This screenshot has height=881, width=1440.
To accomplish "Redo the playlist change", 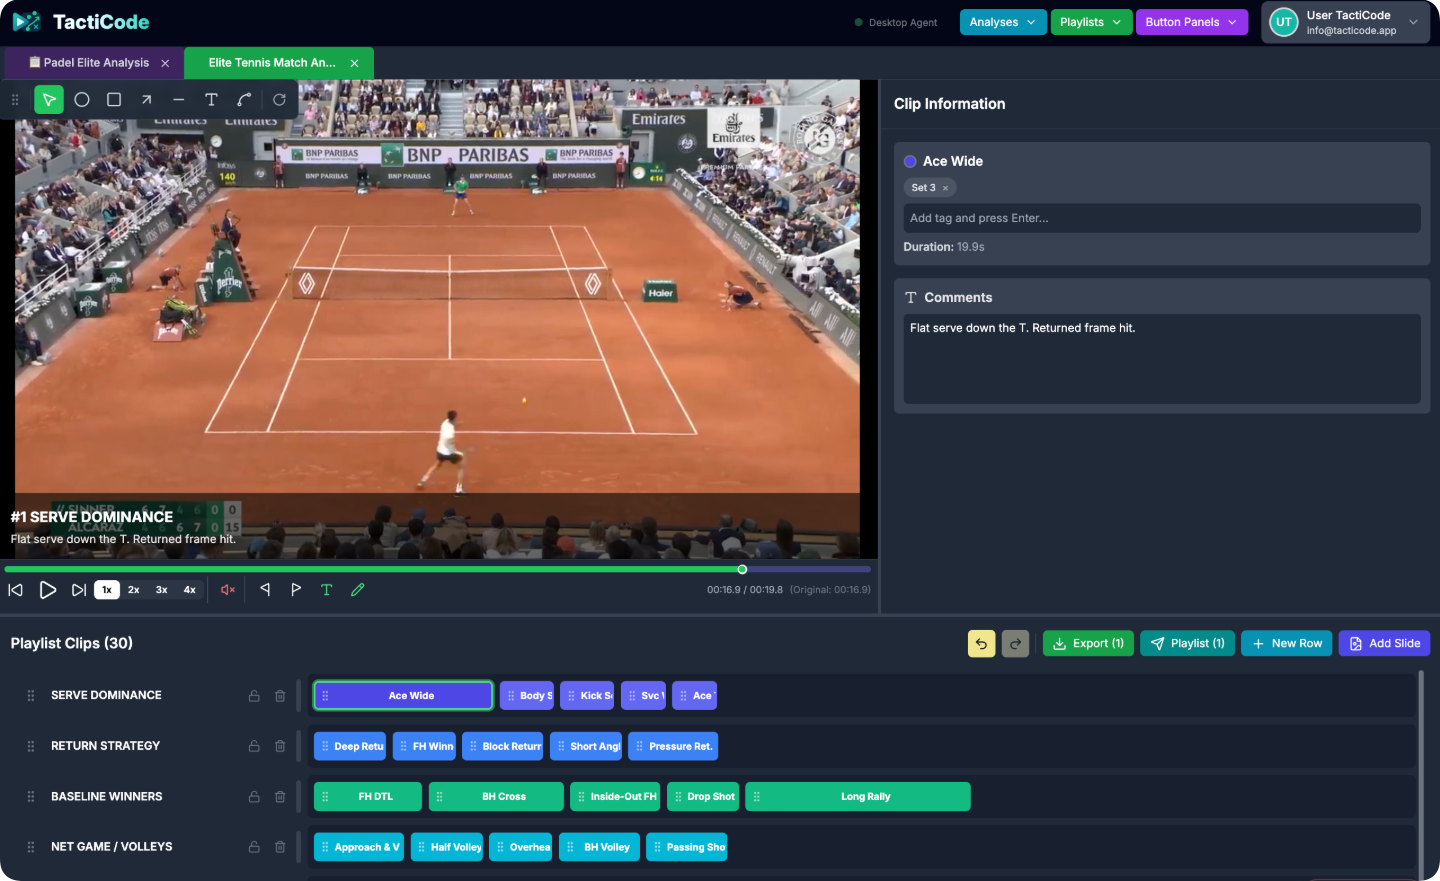I will (x=1016, y=644).
